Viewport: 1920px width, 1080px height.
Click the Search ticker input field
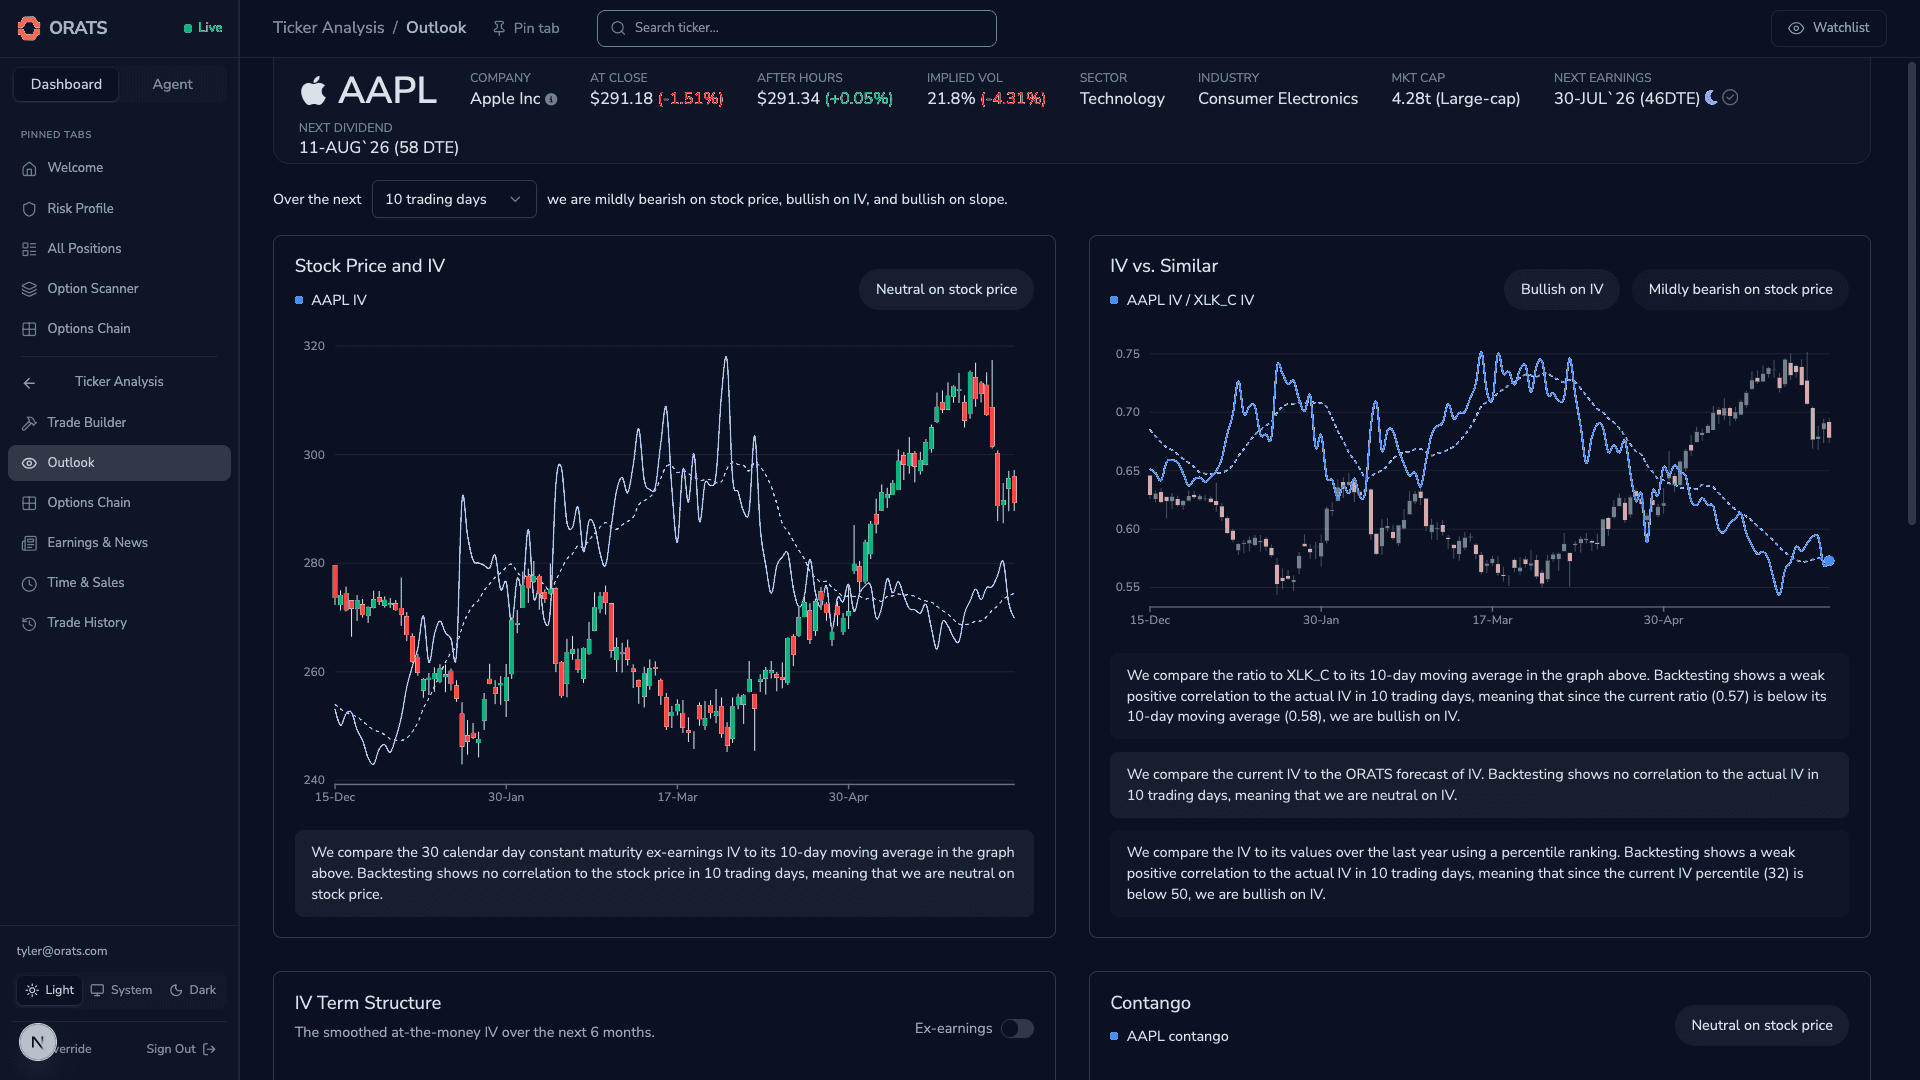pyautogui.click(x=796, y=28)
